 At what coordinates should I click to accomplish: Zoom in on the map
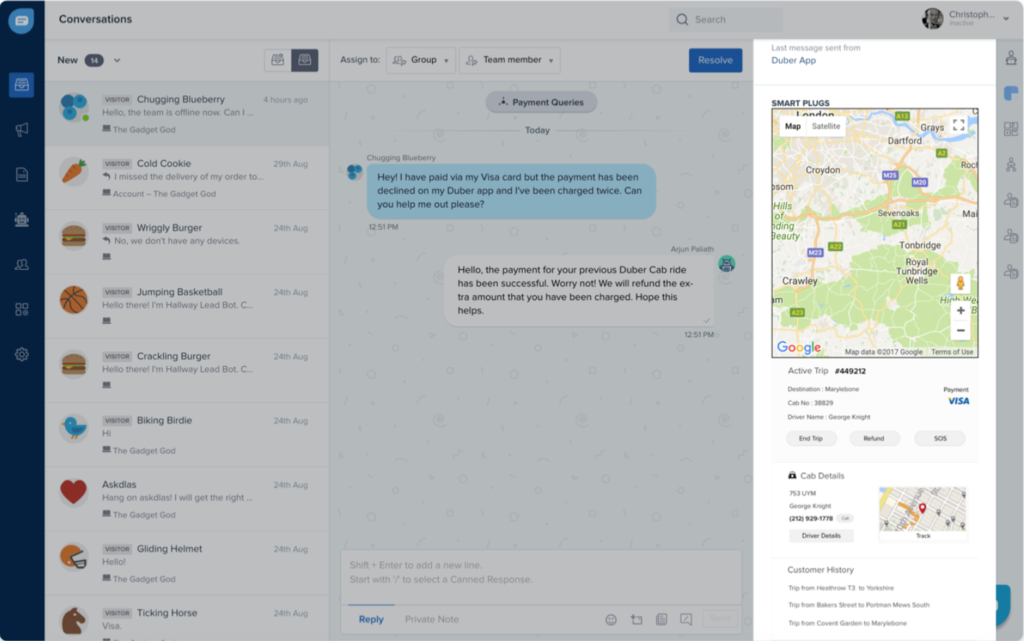960,311
